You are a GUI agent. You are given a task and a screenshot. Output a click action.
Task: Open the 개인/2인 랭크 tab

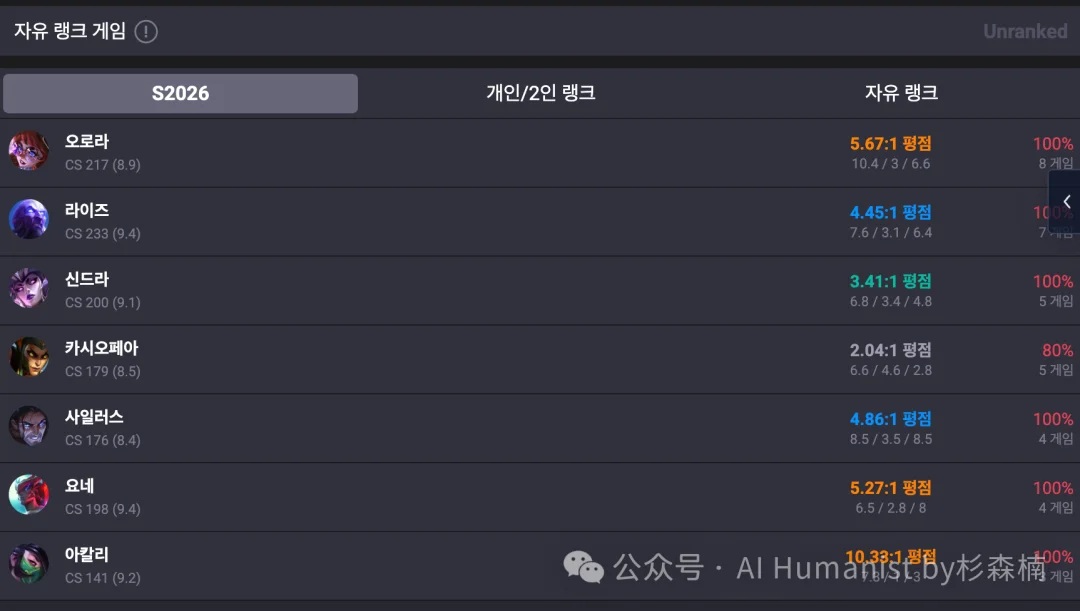tap(540, 93)
